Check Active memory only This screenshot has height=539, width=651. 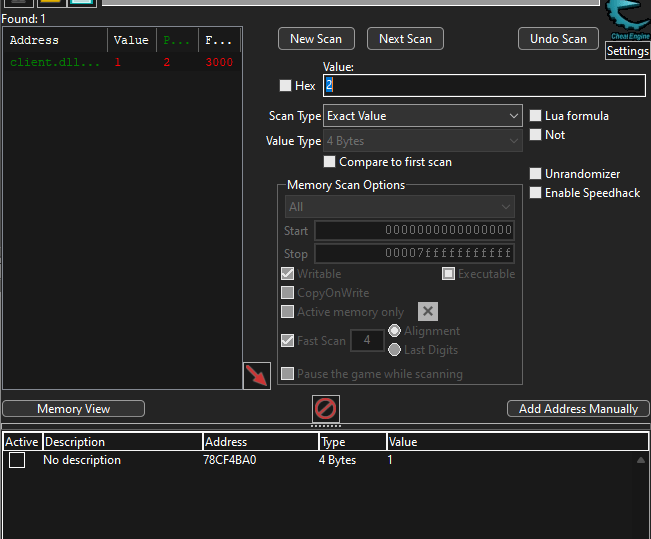pyautogui.click(x=287, y=312)
